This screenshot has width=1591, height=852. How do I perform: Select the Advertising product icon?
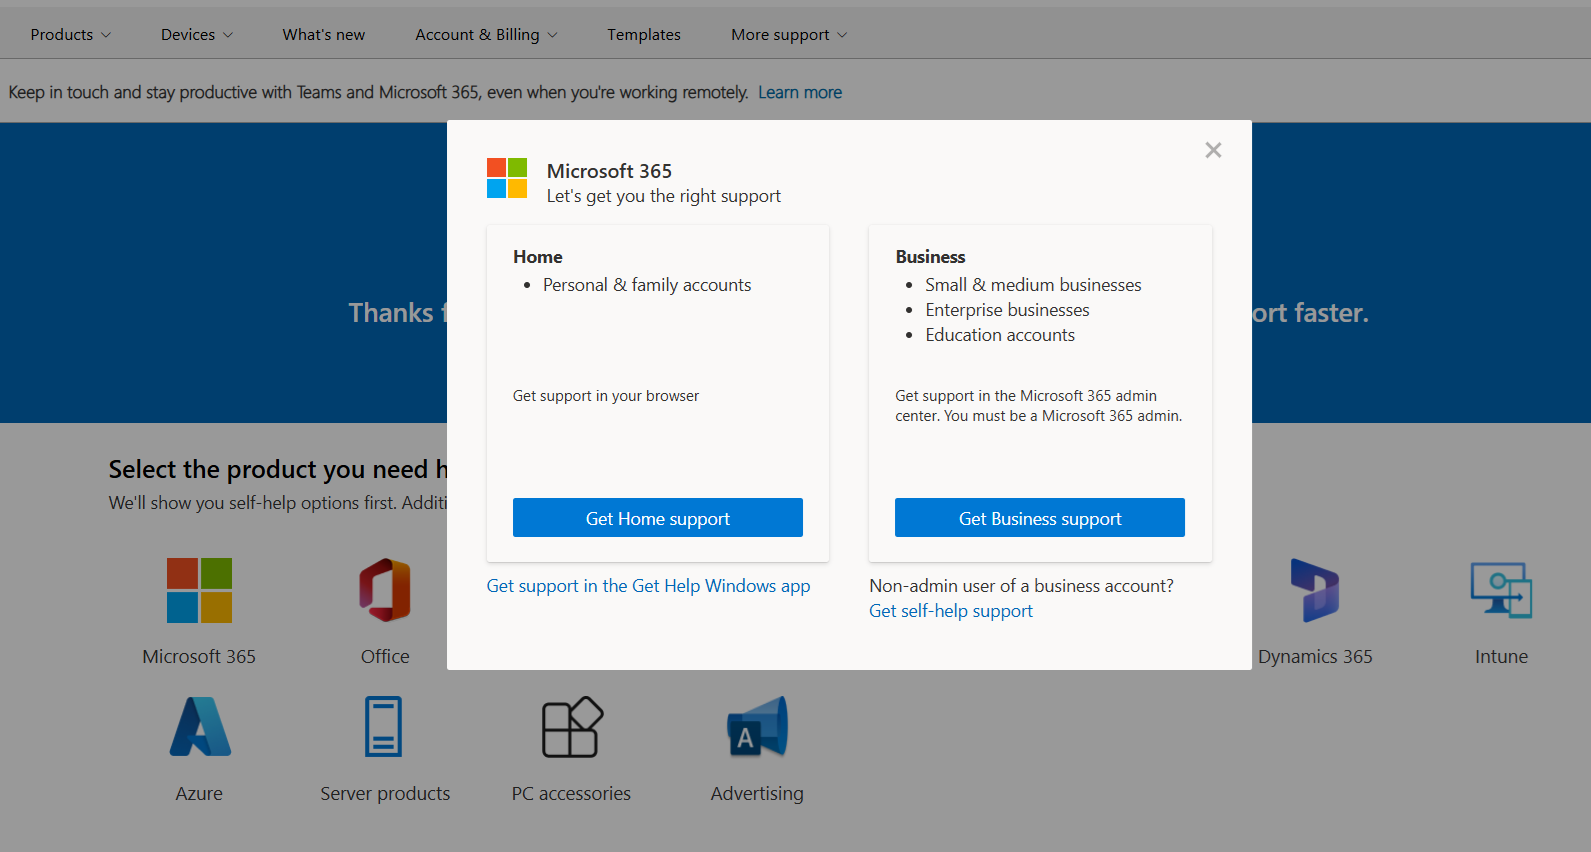click(x=758, y=727)
